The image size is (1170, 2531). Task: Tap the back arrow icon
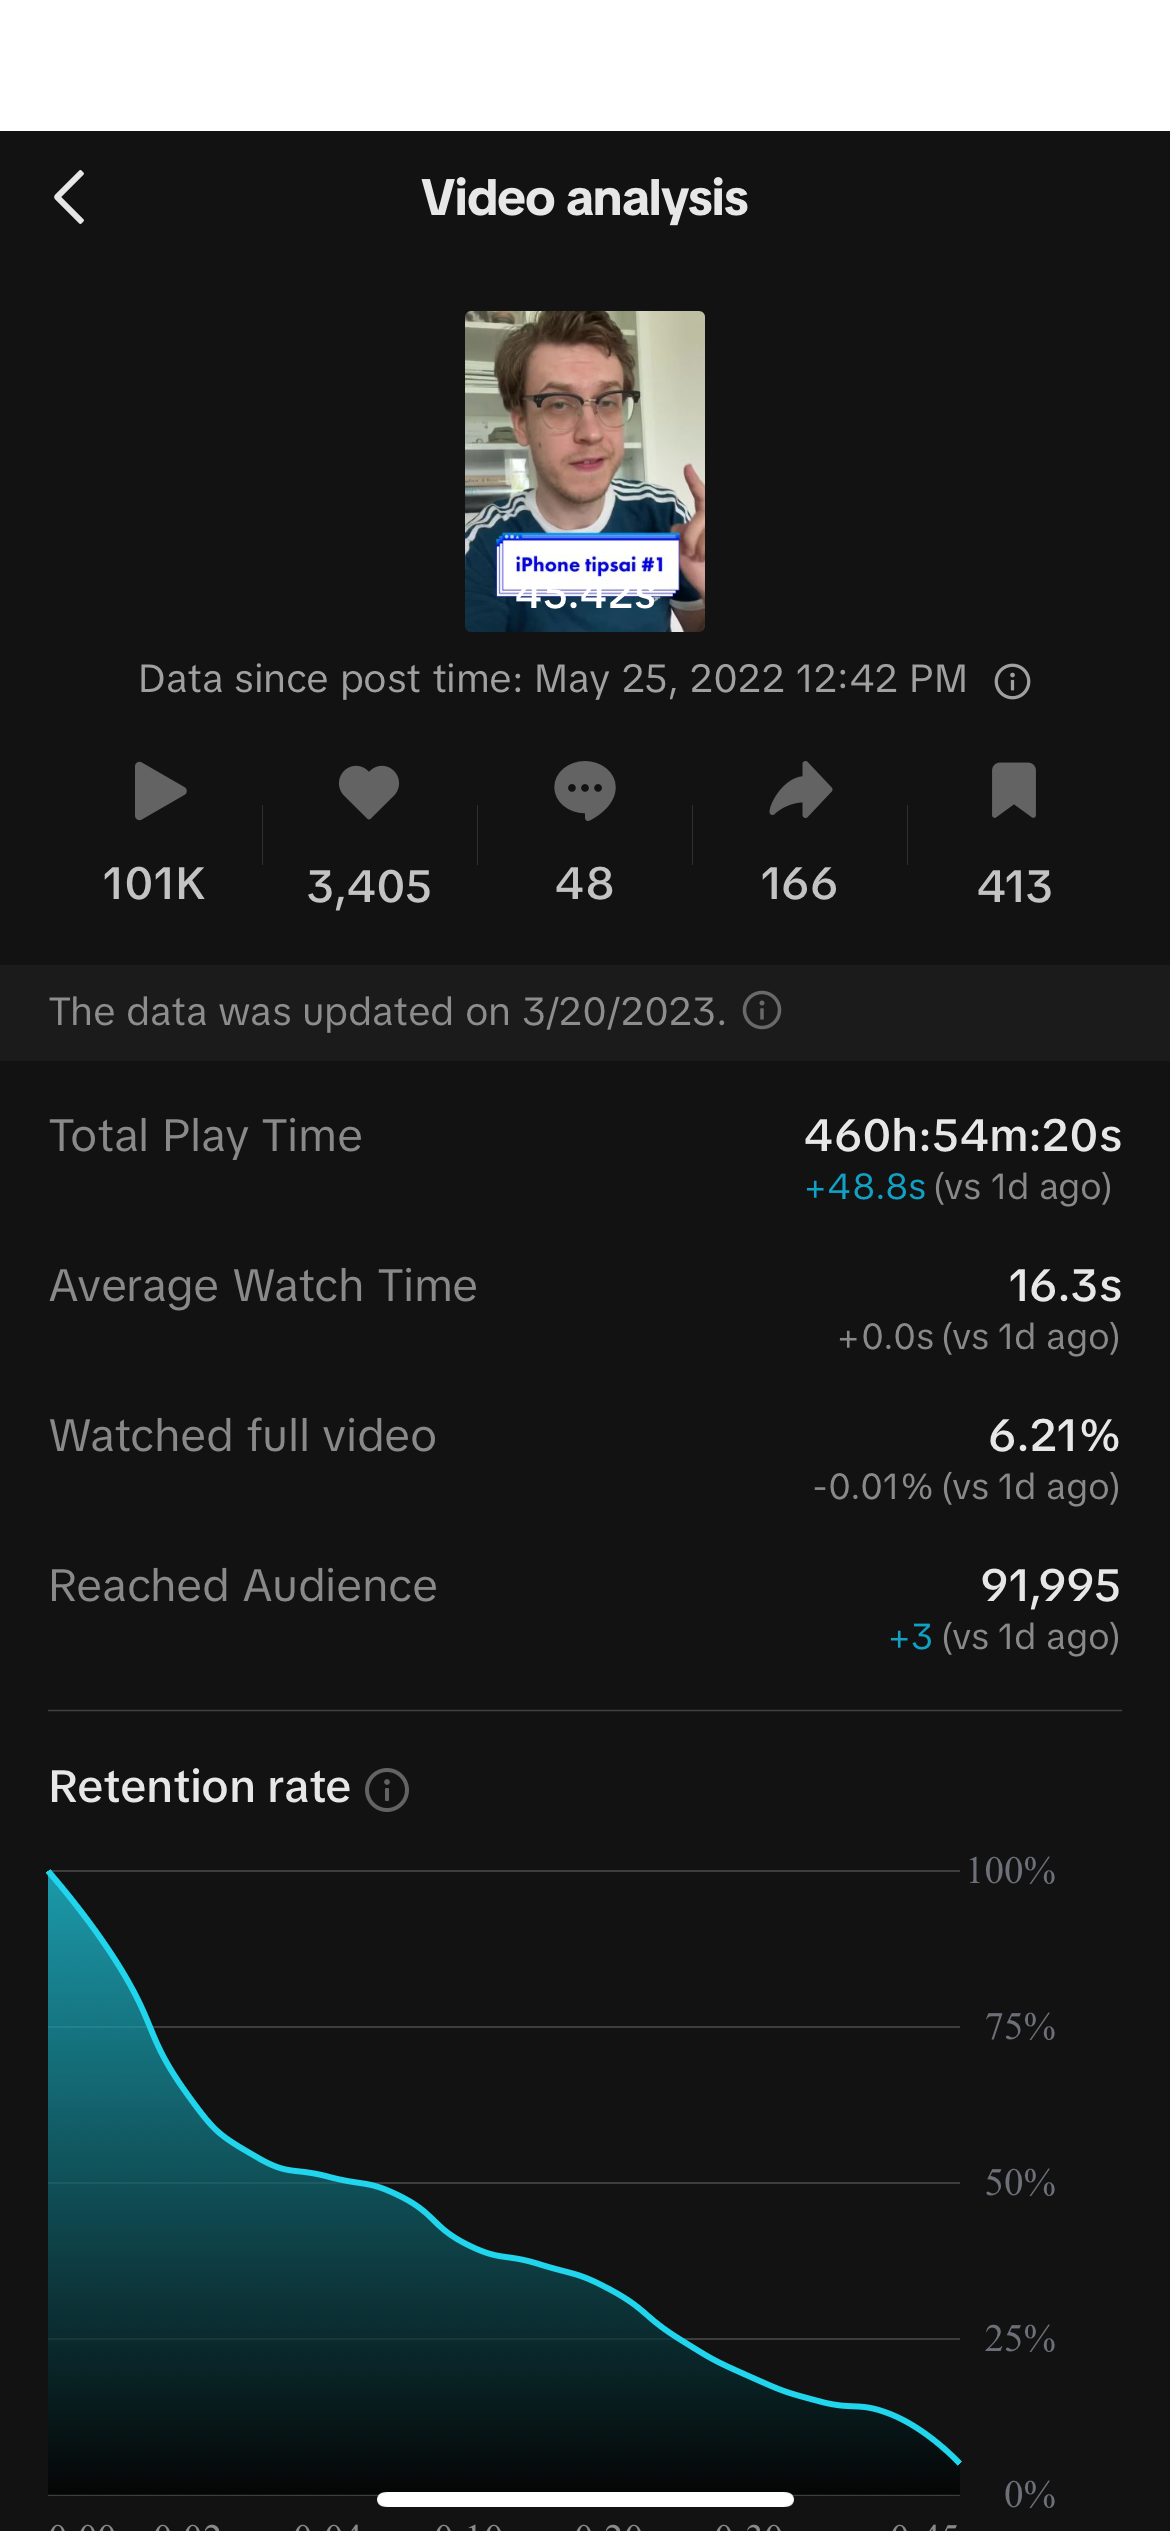pyautogui.click(x=69, y=197)
